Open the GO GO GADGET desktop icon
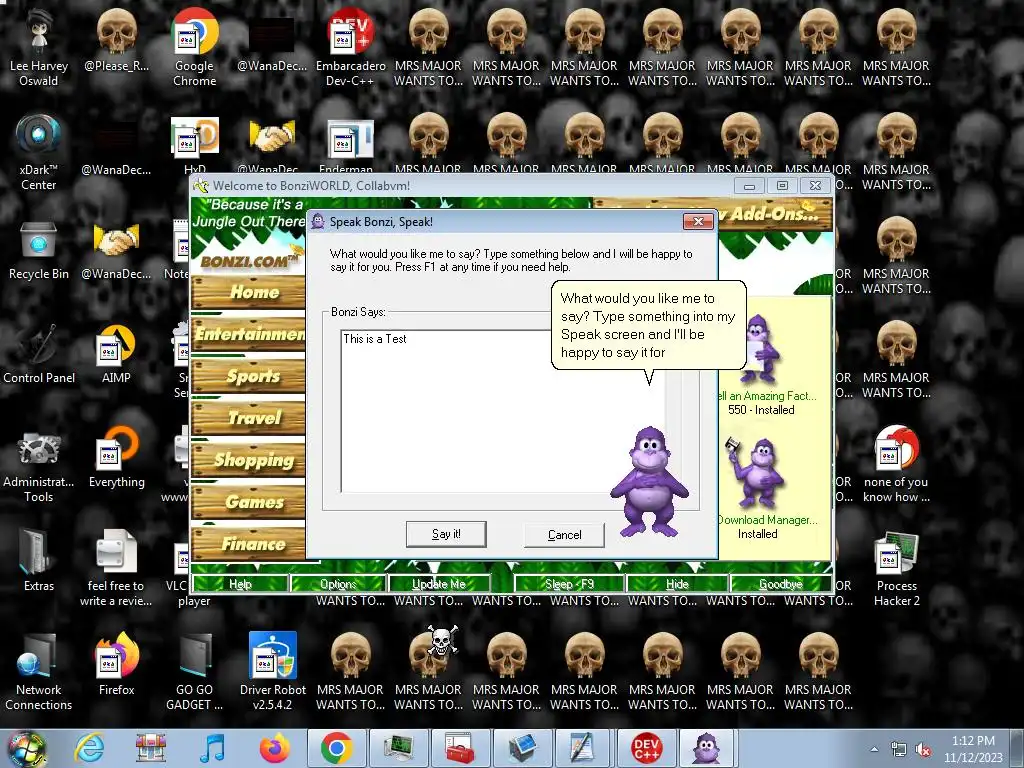 point(195,671)
